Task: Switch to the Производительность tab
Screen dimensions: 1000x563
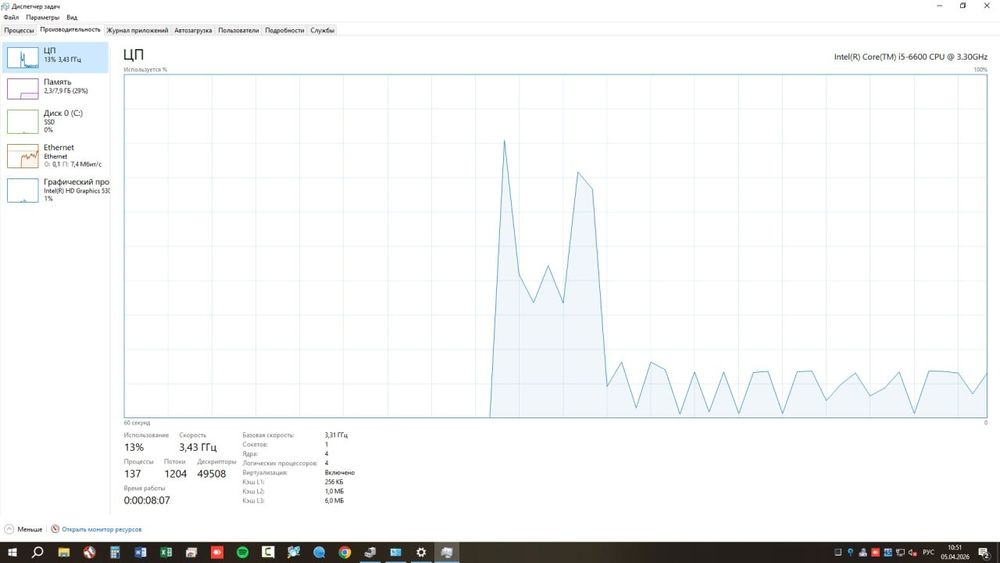Action: pyautogui.click(x=70, y=29)
